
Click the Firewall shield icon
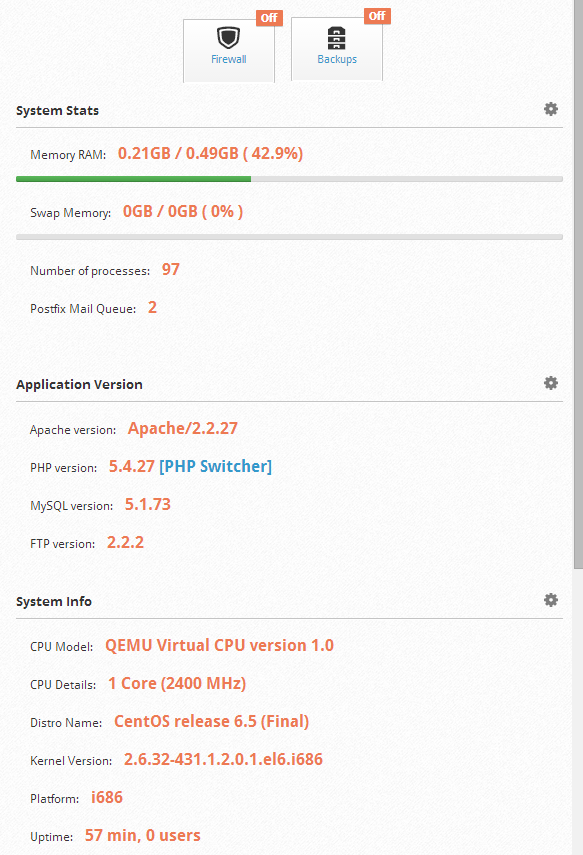(228, 38)
